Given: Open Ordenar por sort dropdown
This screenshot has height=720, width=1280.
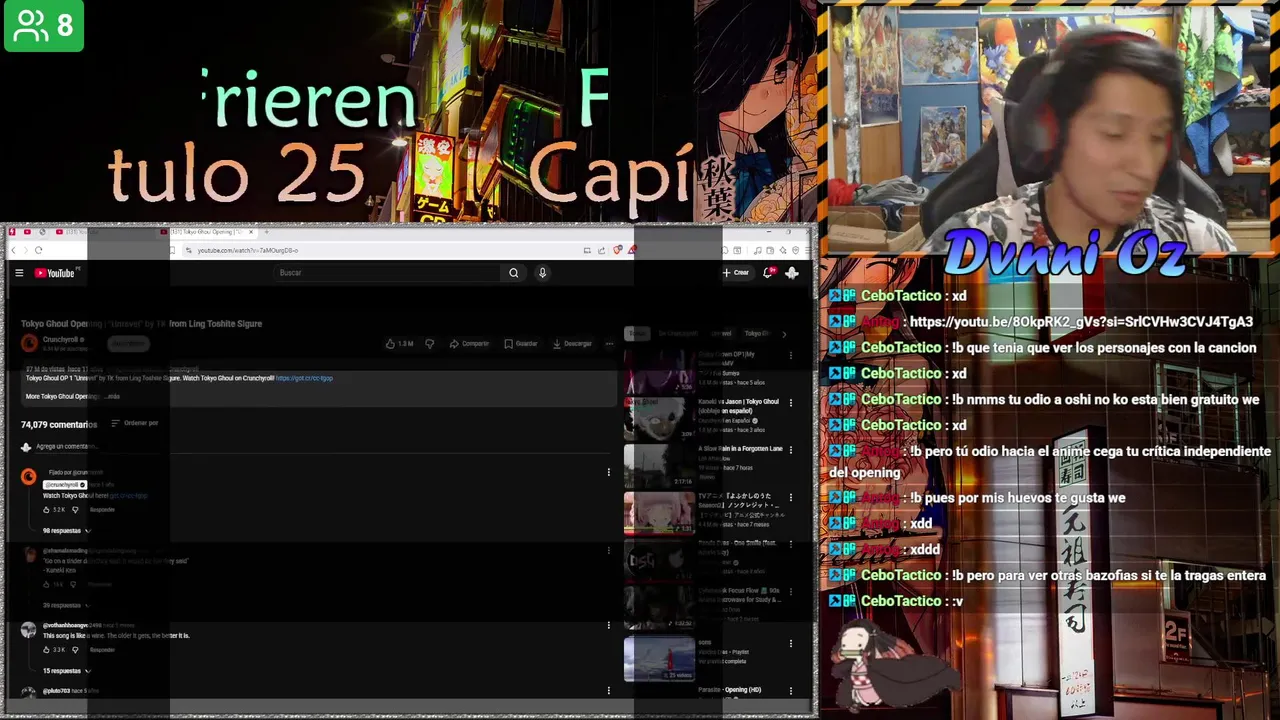Looking at the screenshot, I should pyautogui.click(x=135, y=423).
